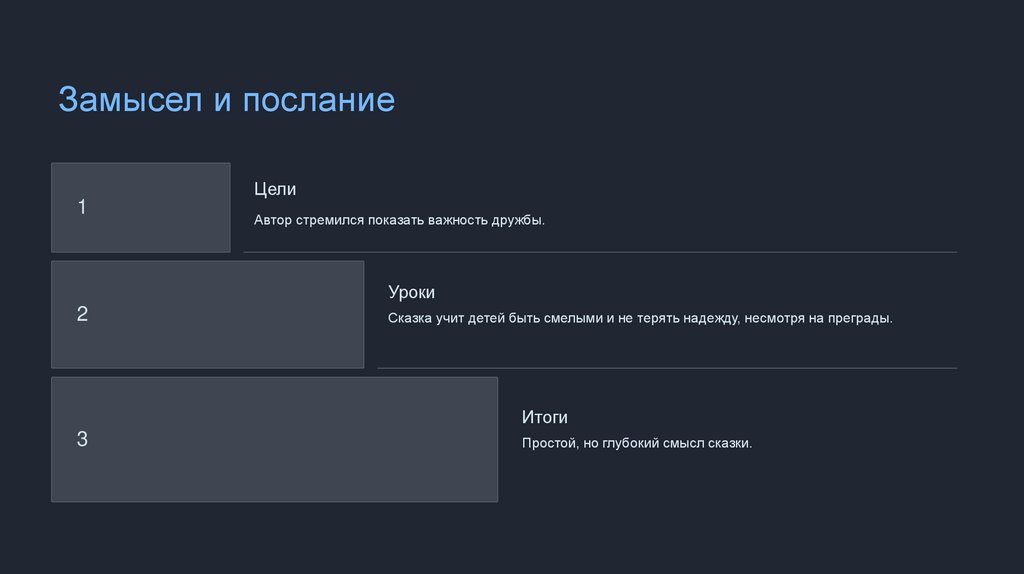Image resolution: width=1024 pixels, height=574 pixels.
Task: Click the "Цели" heading
Action: pos(275,189)
